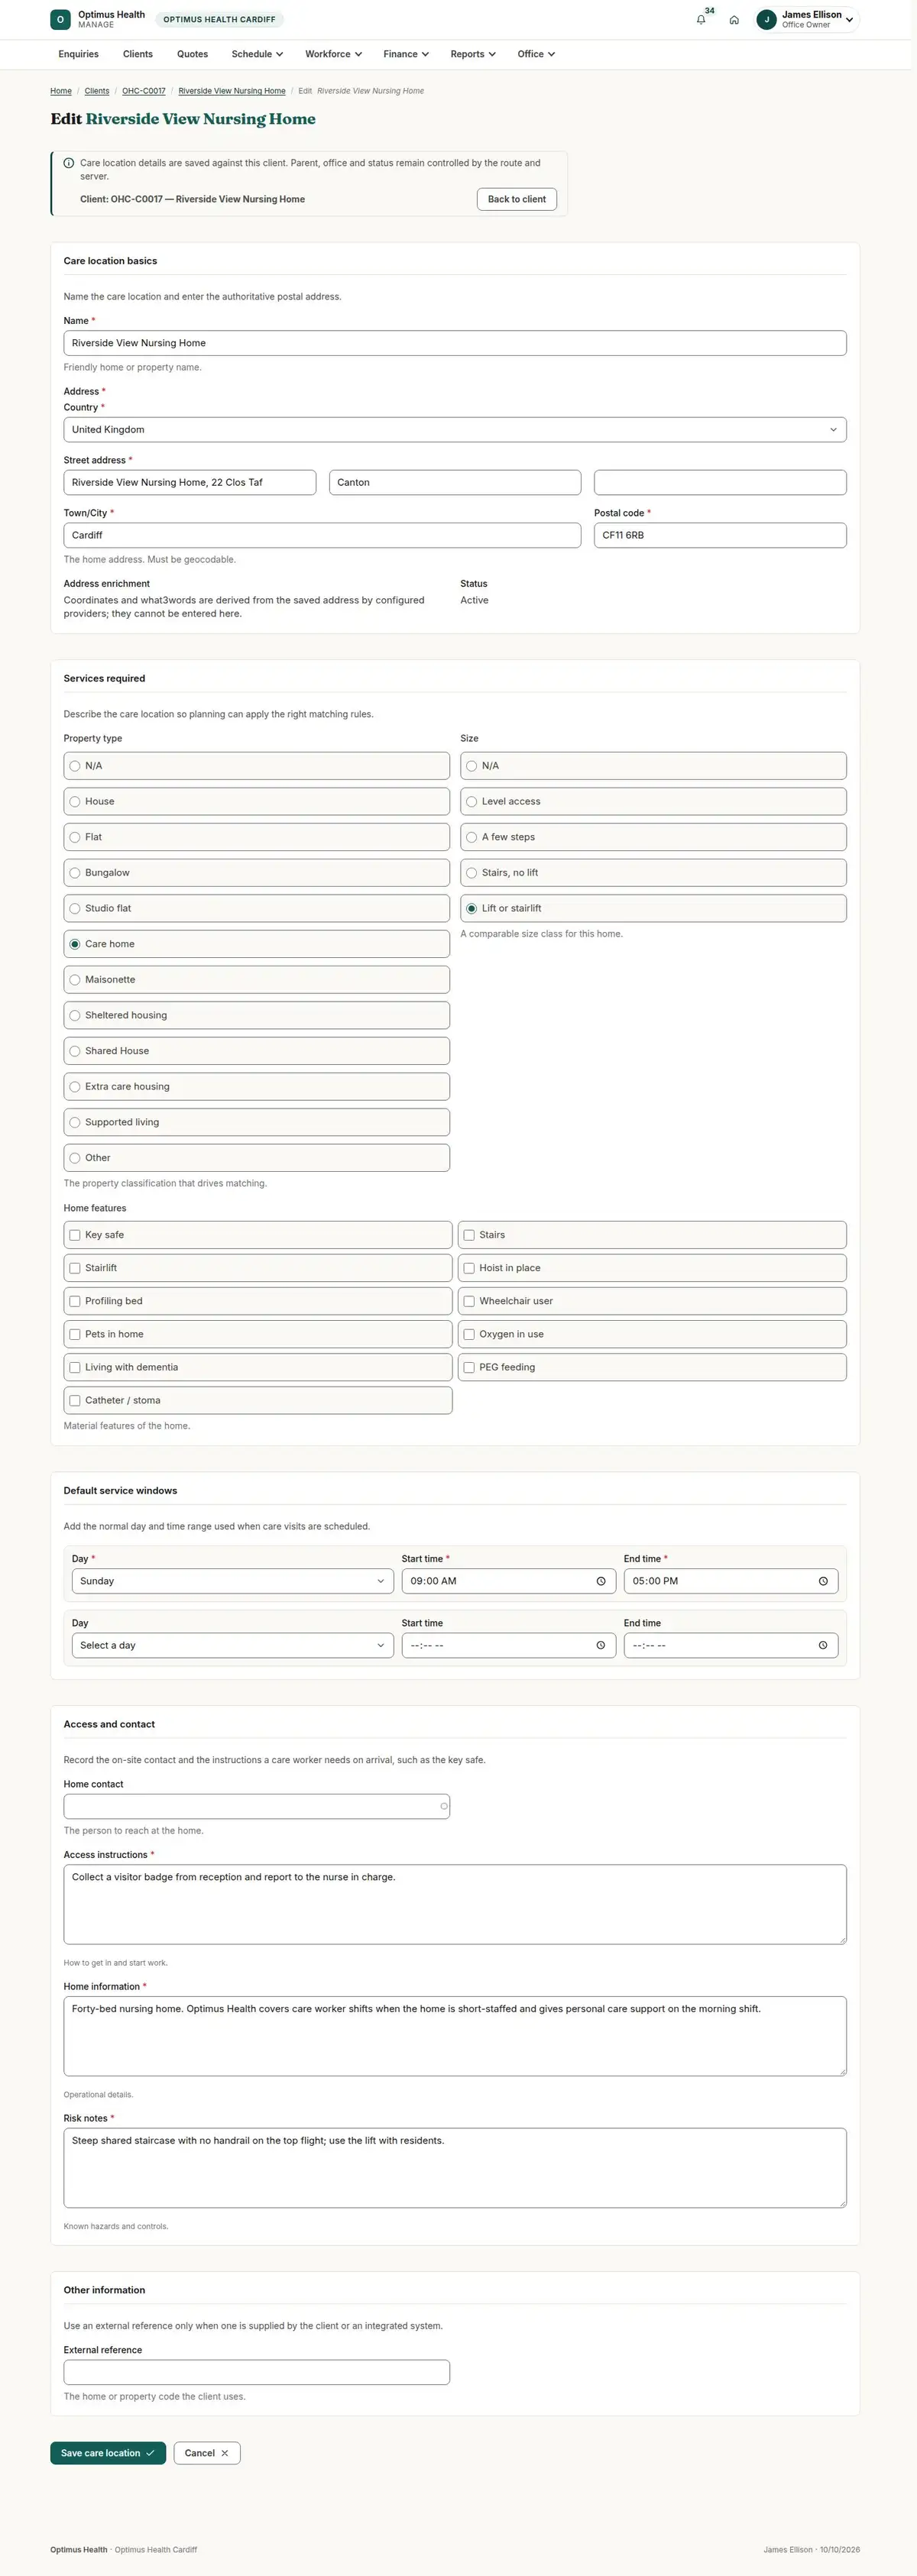Open Sunday start time clock picker
Viewport: 917px width, 2576px height.
601,1581
